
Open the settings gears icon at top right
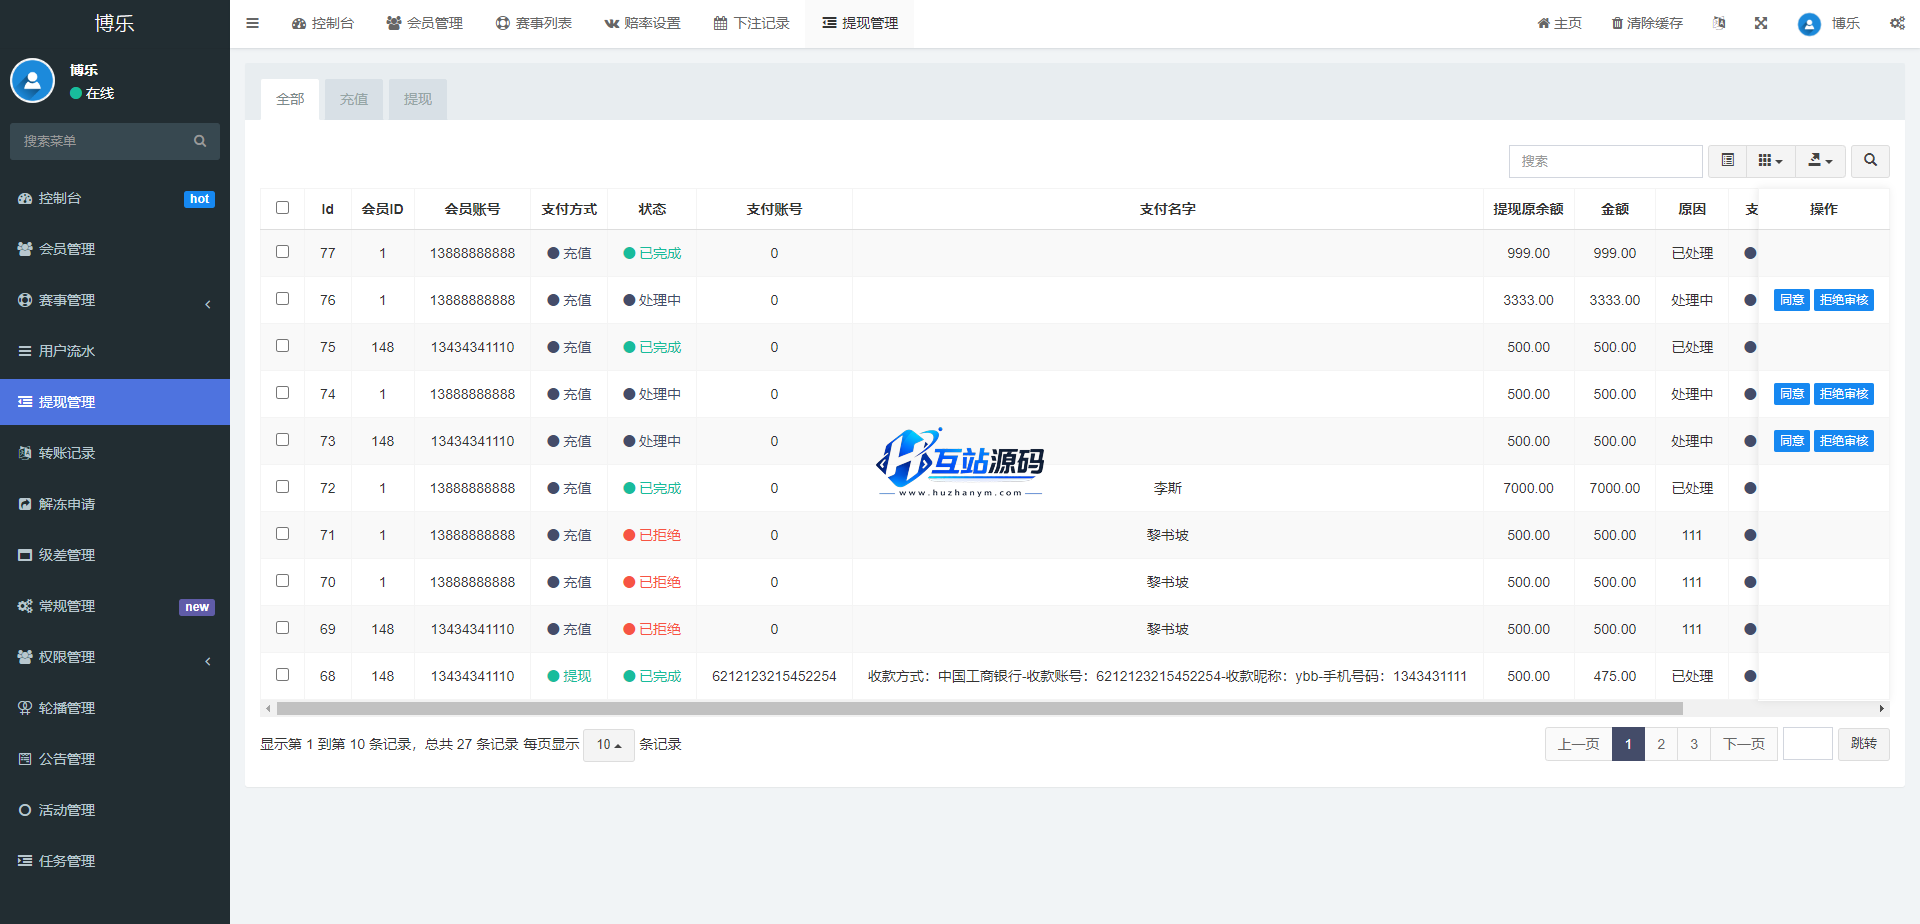pos(1897,23)
